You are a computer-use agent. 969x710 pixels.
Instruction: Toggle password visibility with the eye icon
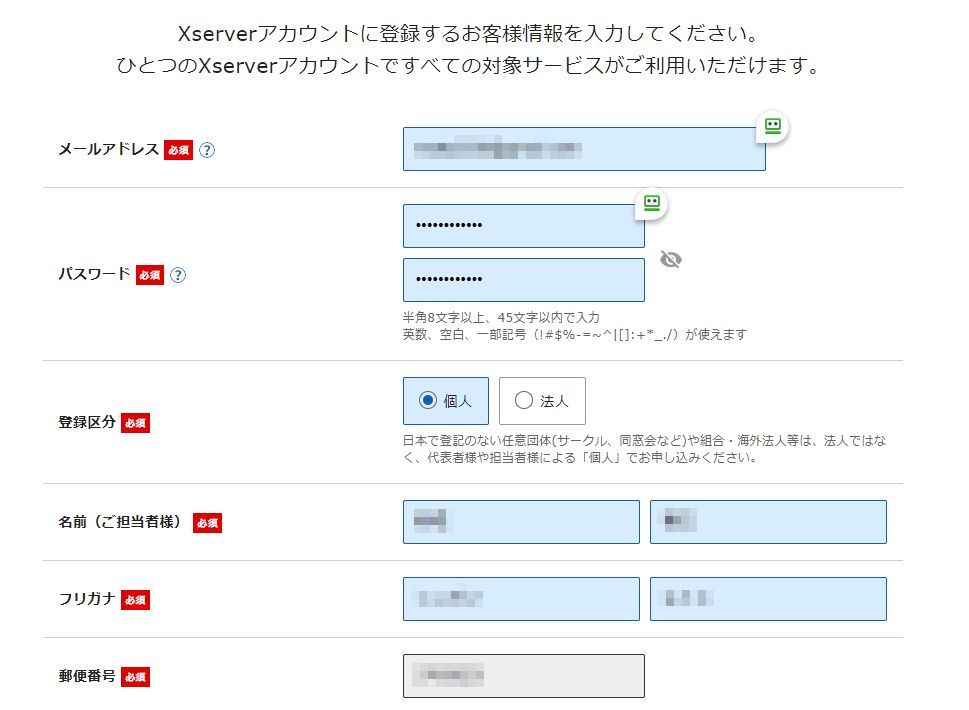(x=671, y=260)
